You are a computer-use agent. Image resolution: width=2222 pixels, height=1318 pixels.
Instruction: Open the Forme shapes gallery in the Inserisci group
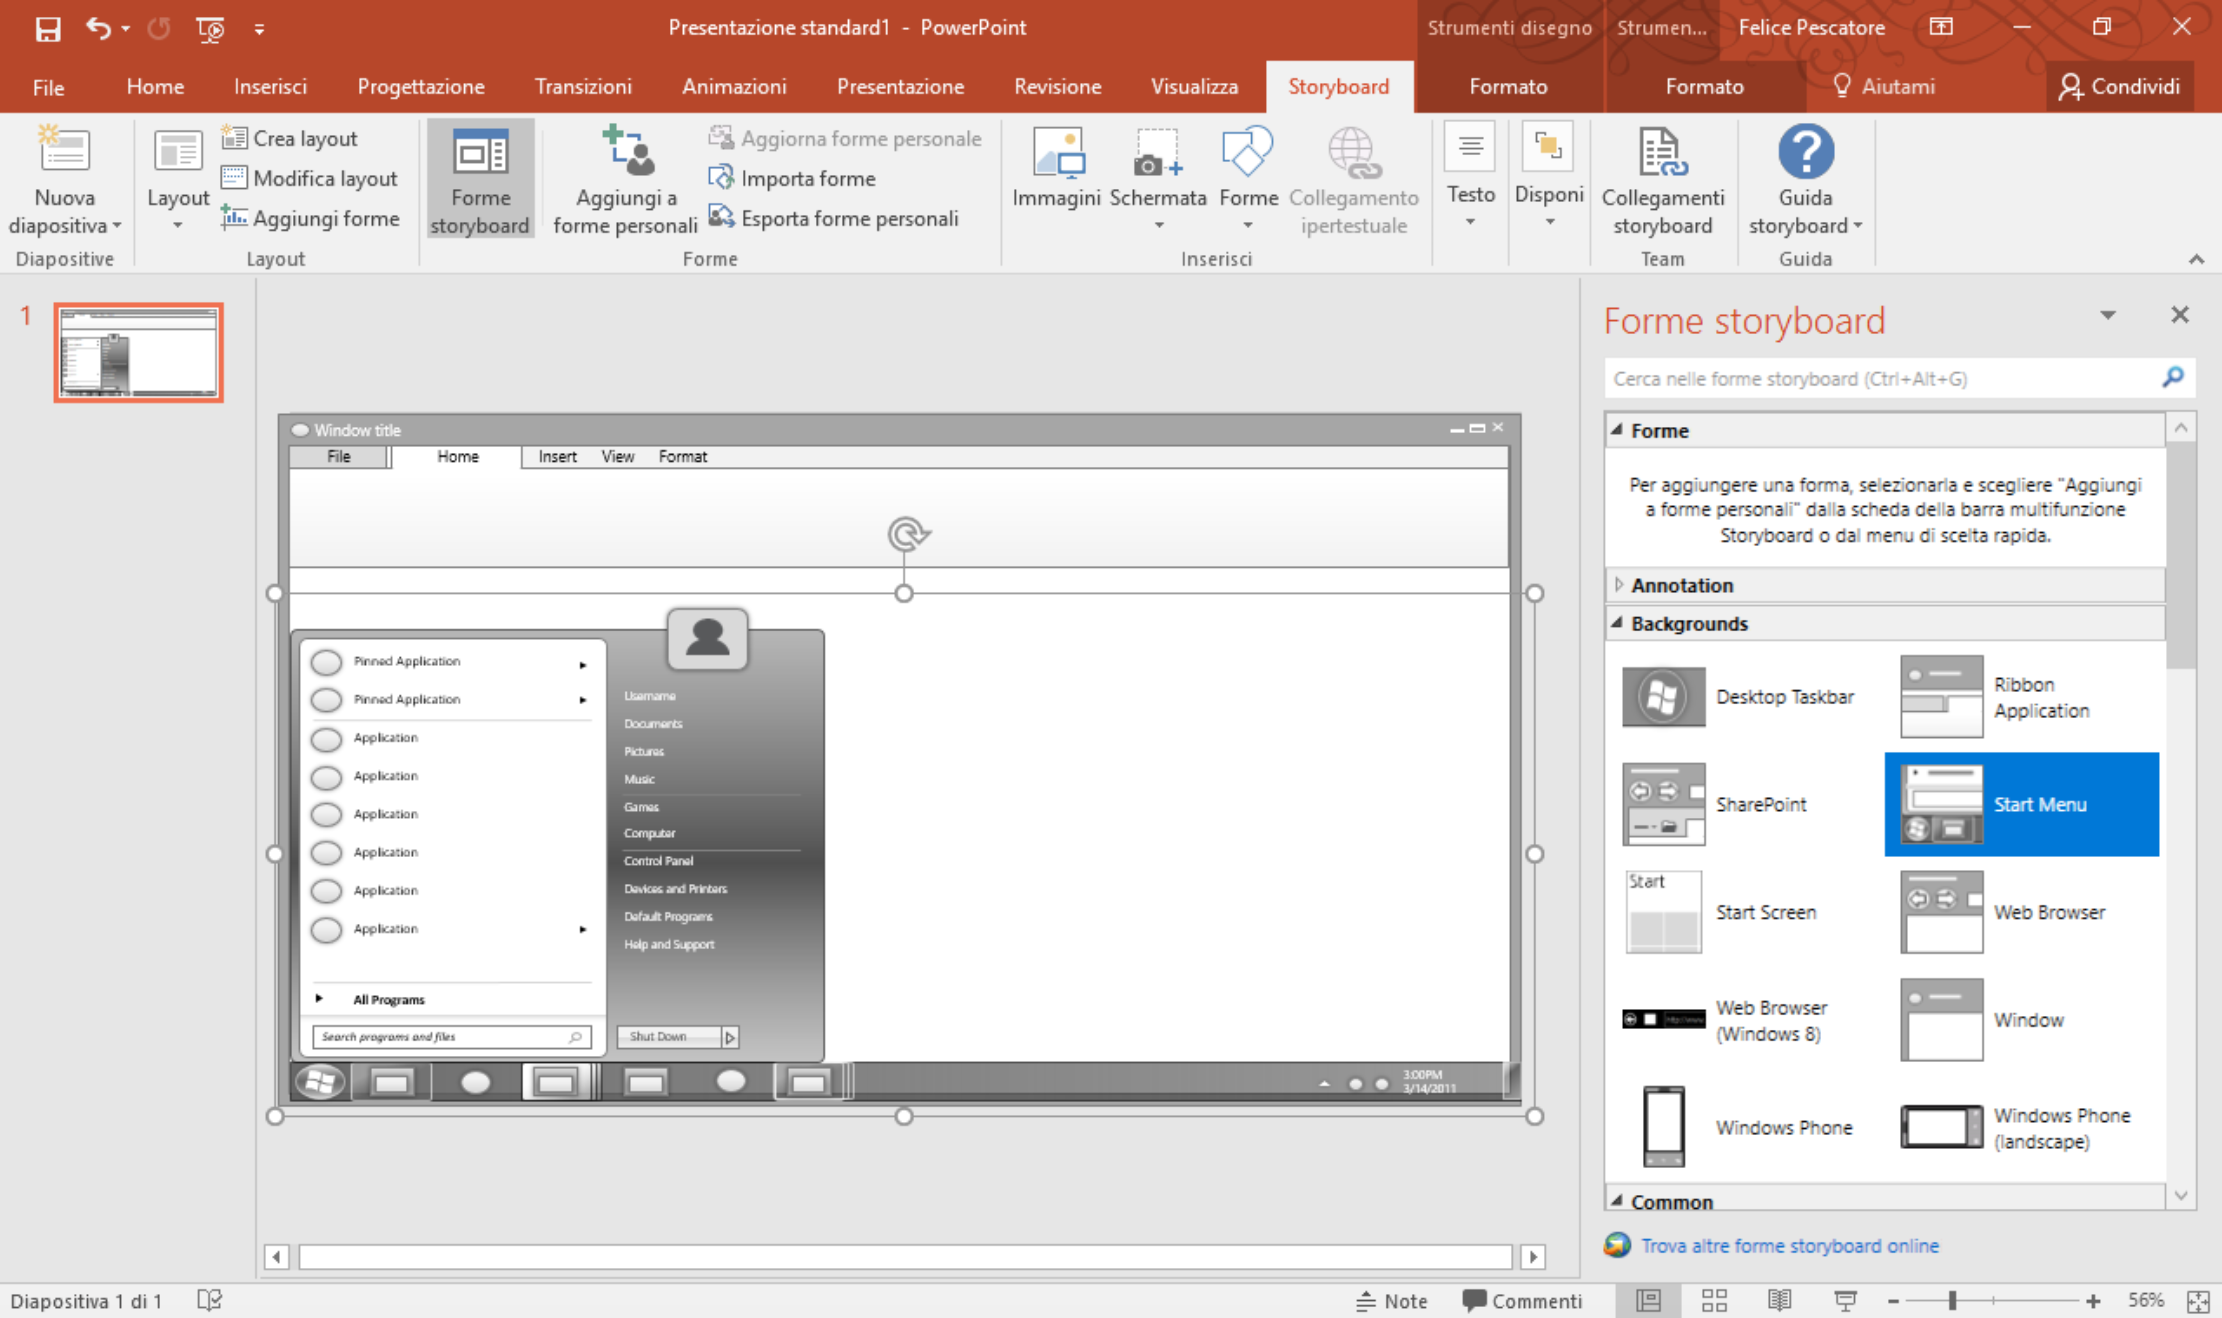tap(1248, 180)
